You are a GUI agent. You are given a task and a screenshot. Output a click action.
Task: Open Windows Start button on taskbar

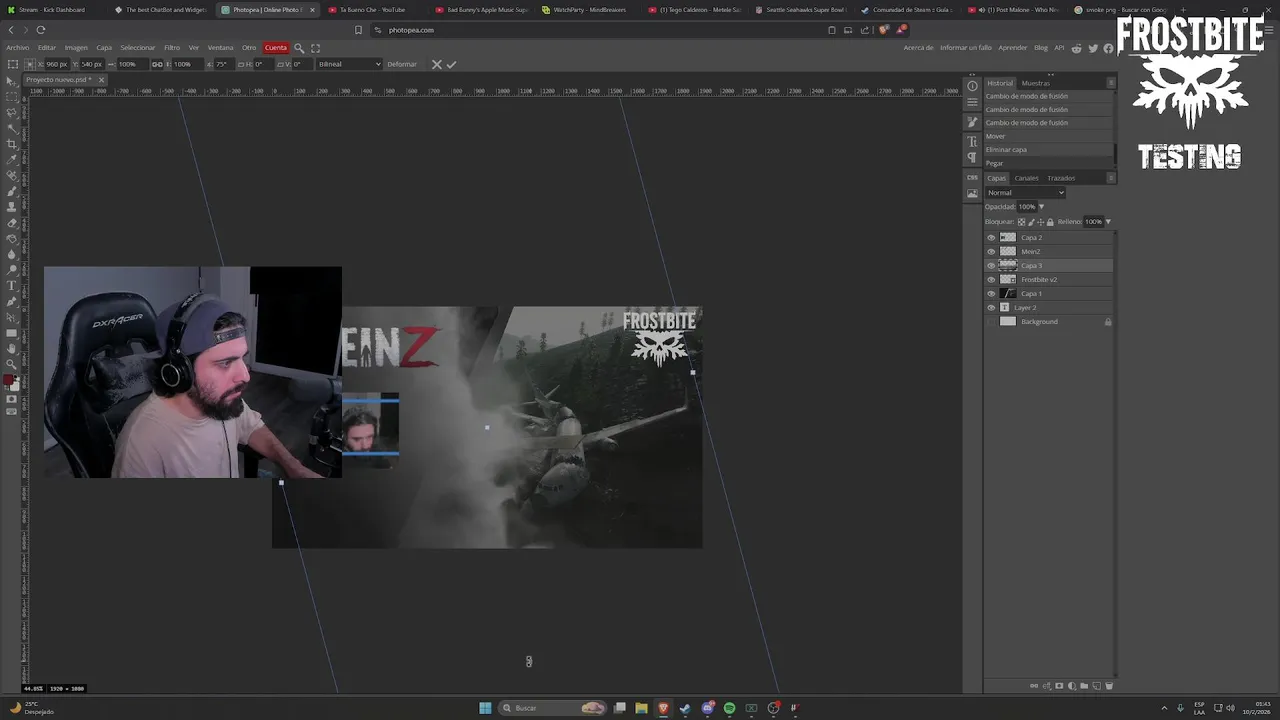[485, 708]
